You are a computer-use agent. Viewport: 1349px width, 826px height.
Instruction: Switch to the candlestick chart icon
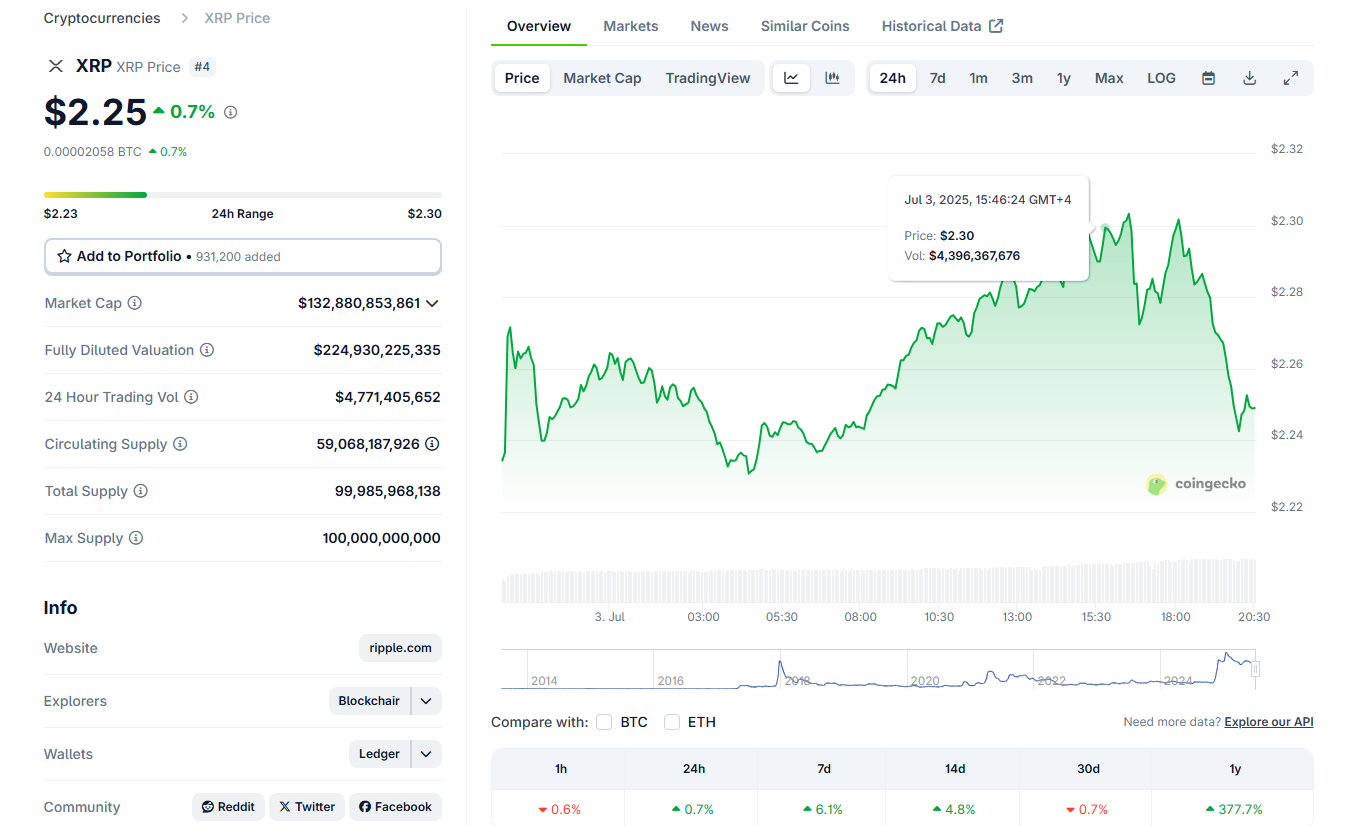832,78
